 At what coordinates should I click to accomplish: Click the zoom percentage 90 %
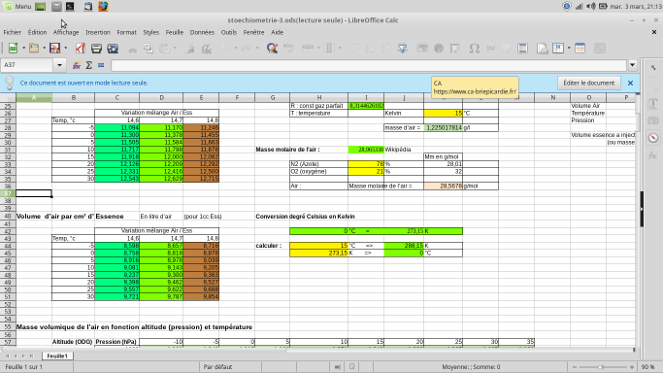[647, 367]
